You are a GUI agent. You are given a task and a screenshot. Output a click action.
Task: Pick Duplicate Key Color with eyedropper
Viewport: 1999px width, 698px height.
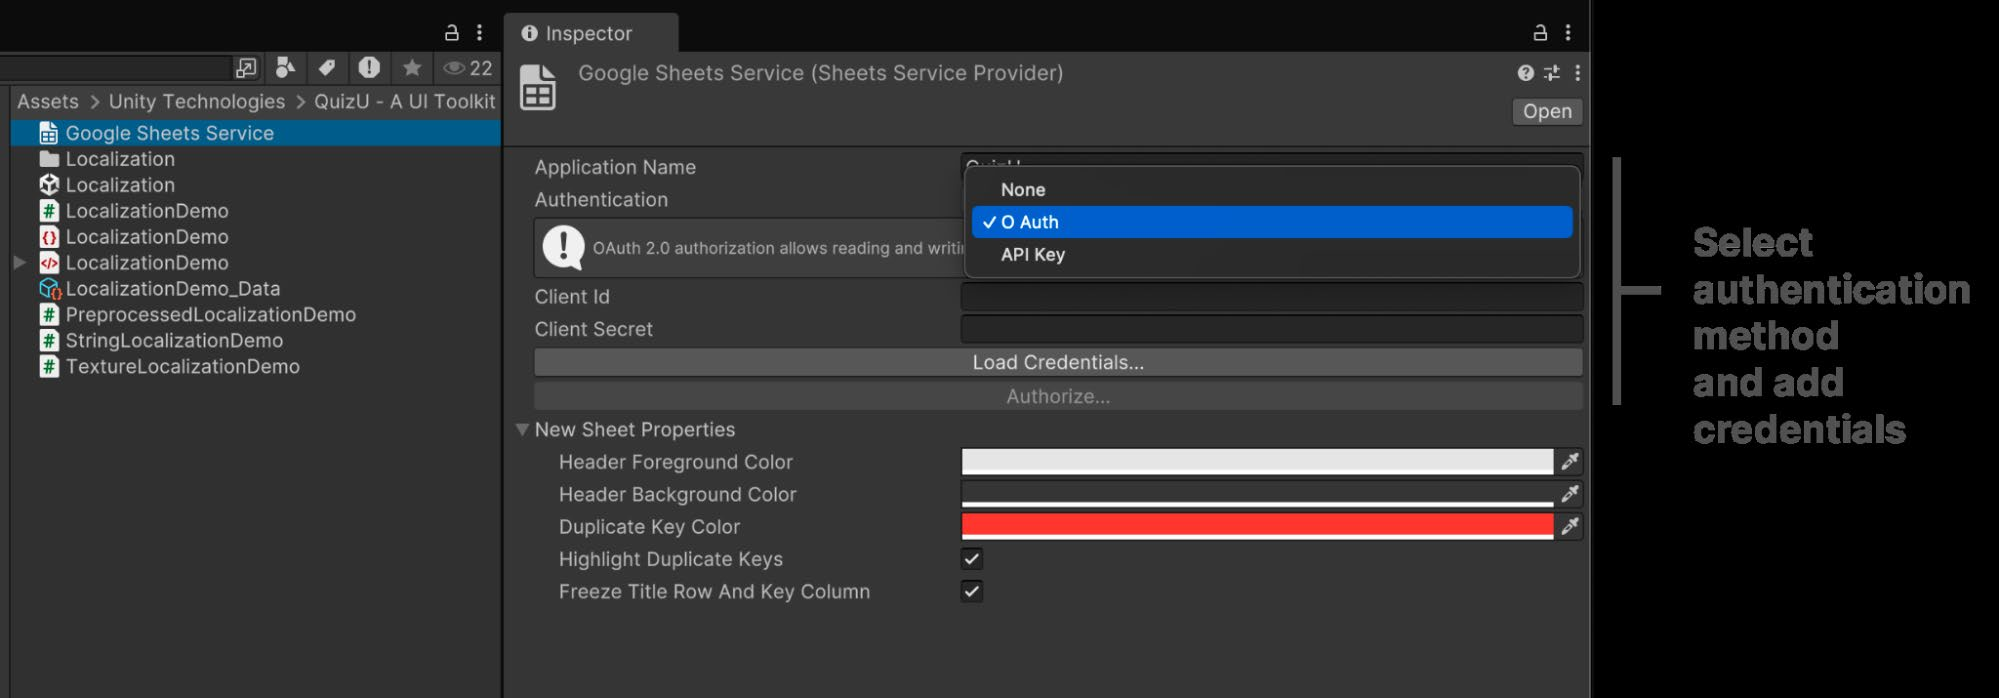pyautogui.click(x=1570, y=526)
